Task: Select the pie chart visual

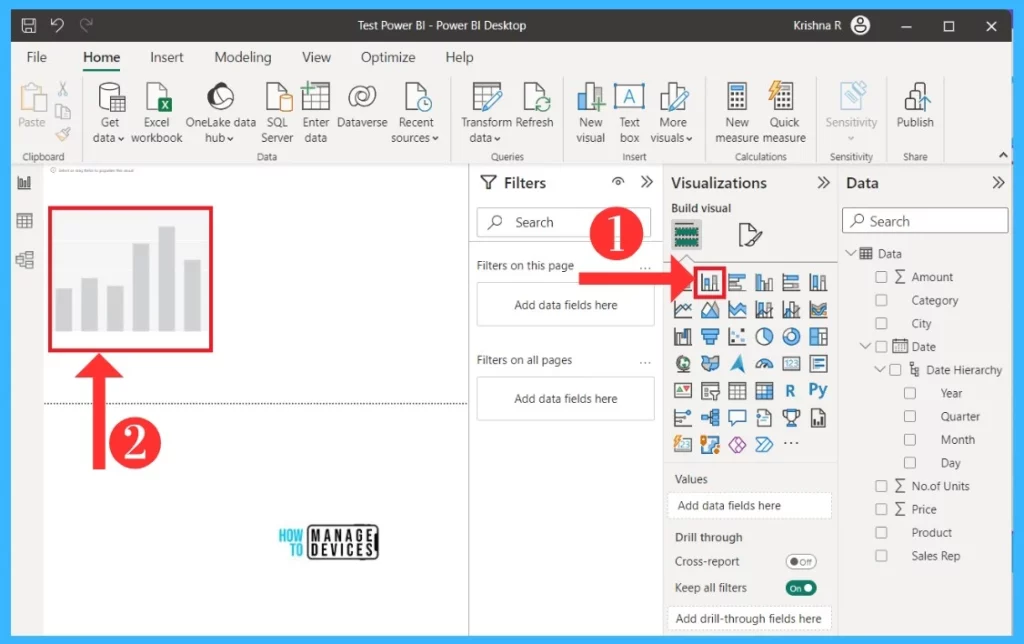Action: 764,336
